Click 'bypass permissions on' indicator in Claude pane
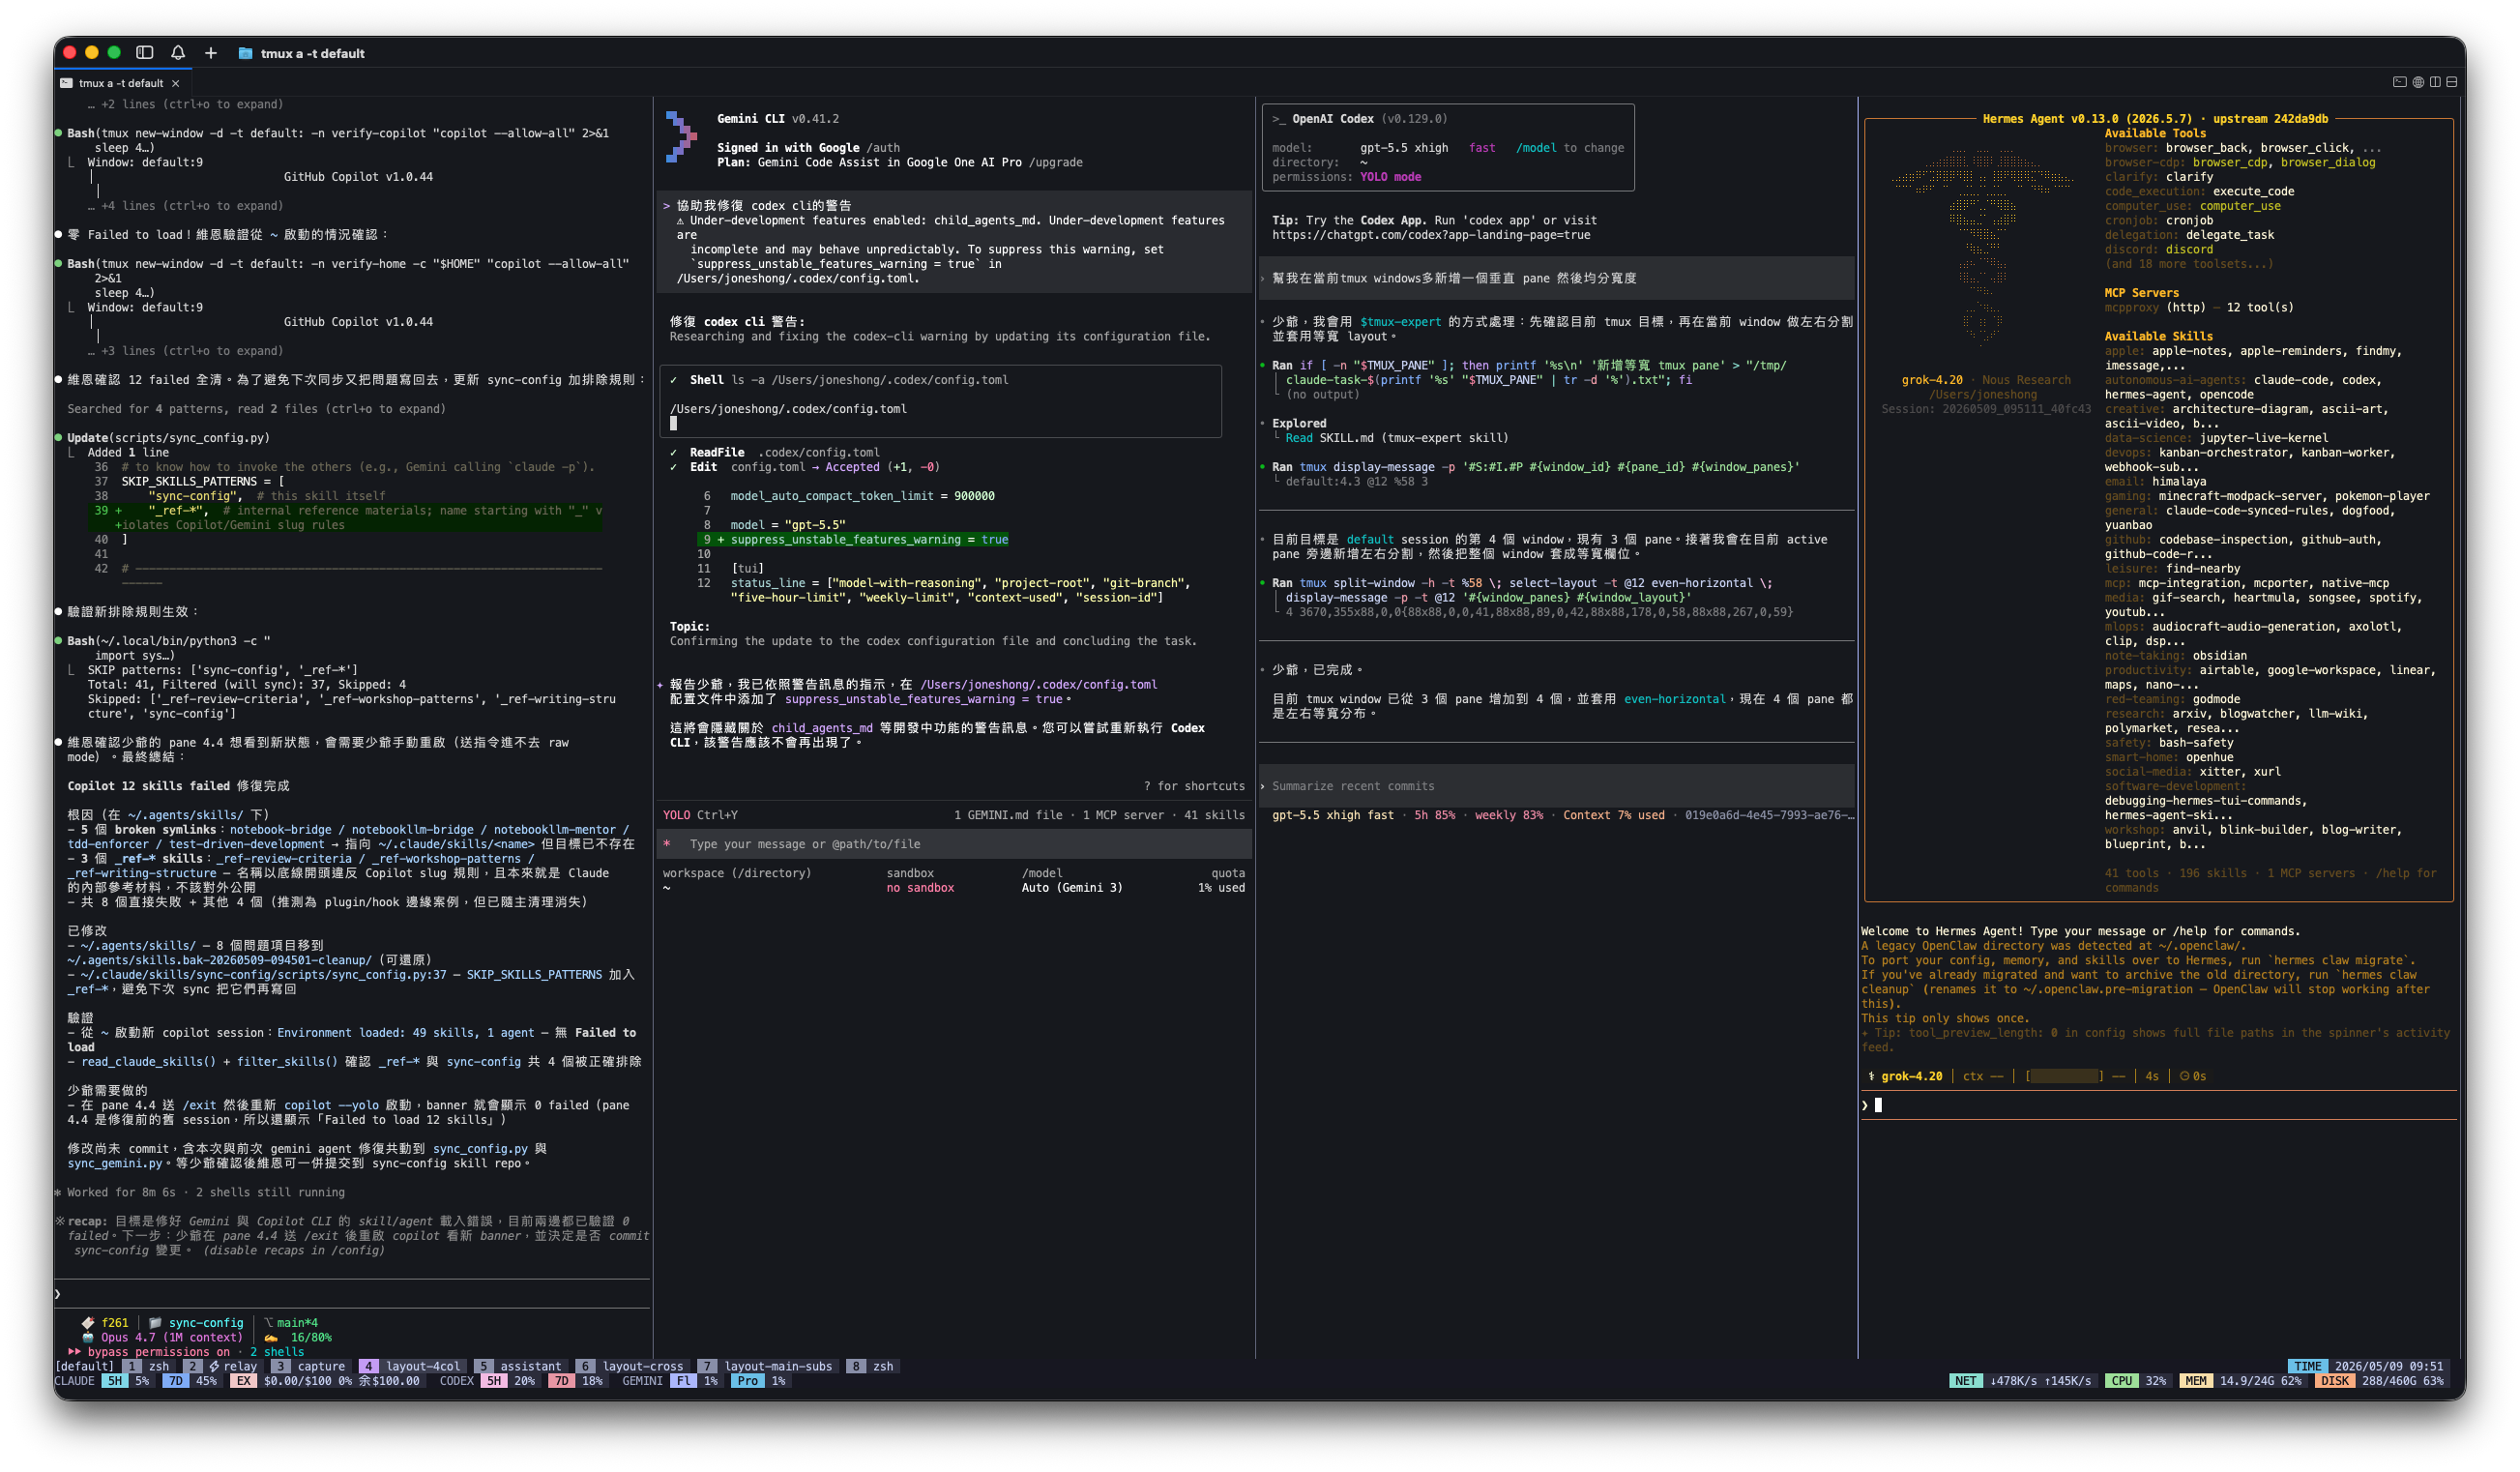 158,1352
